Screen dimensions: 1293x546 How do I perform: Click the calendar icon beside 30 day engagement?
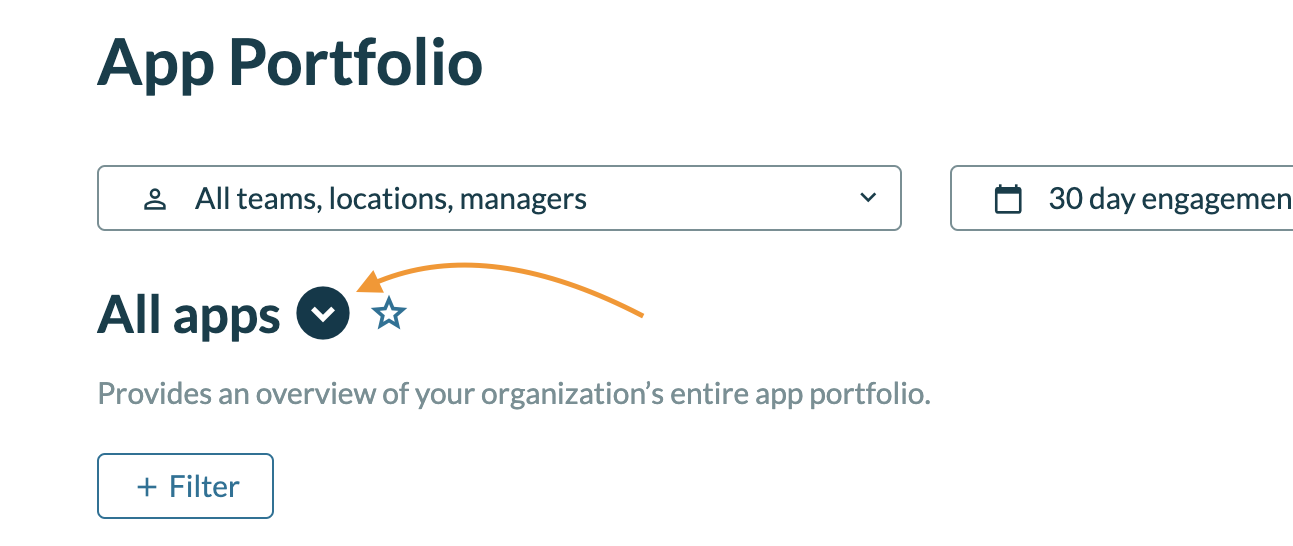click(x=1008, y=199)
